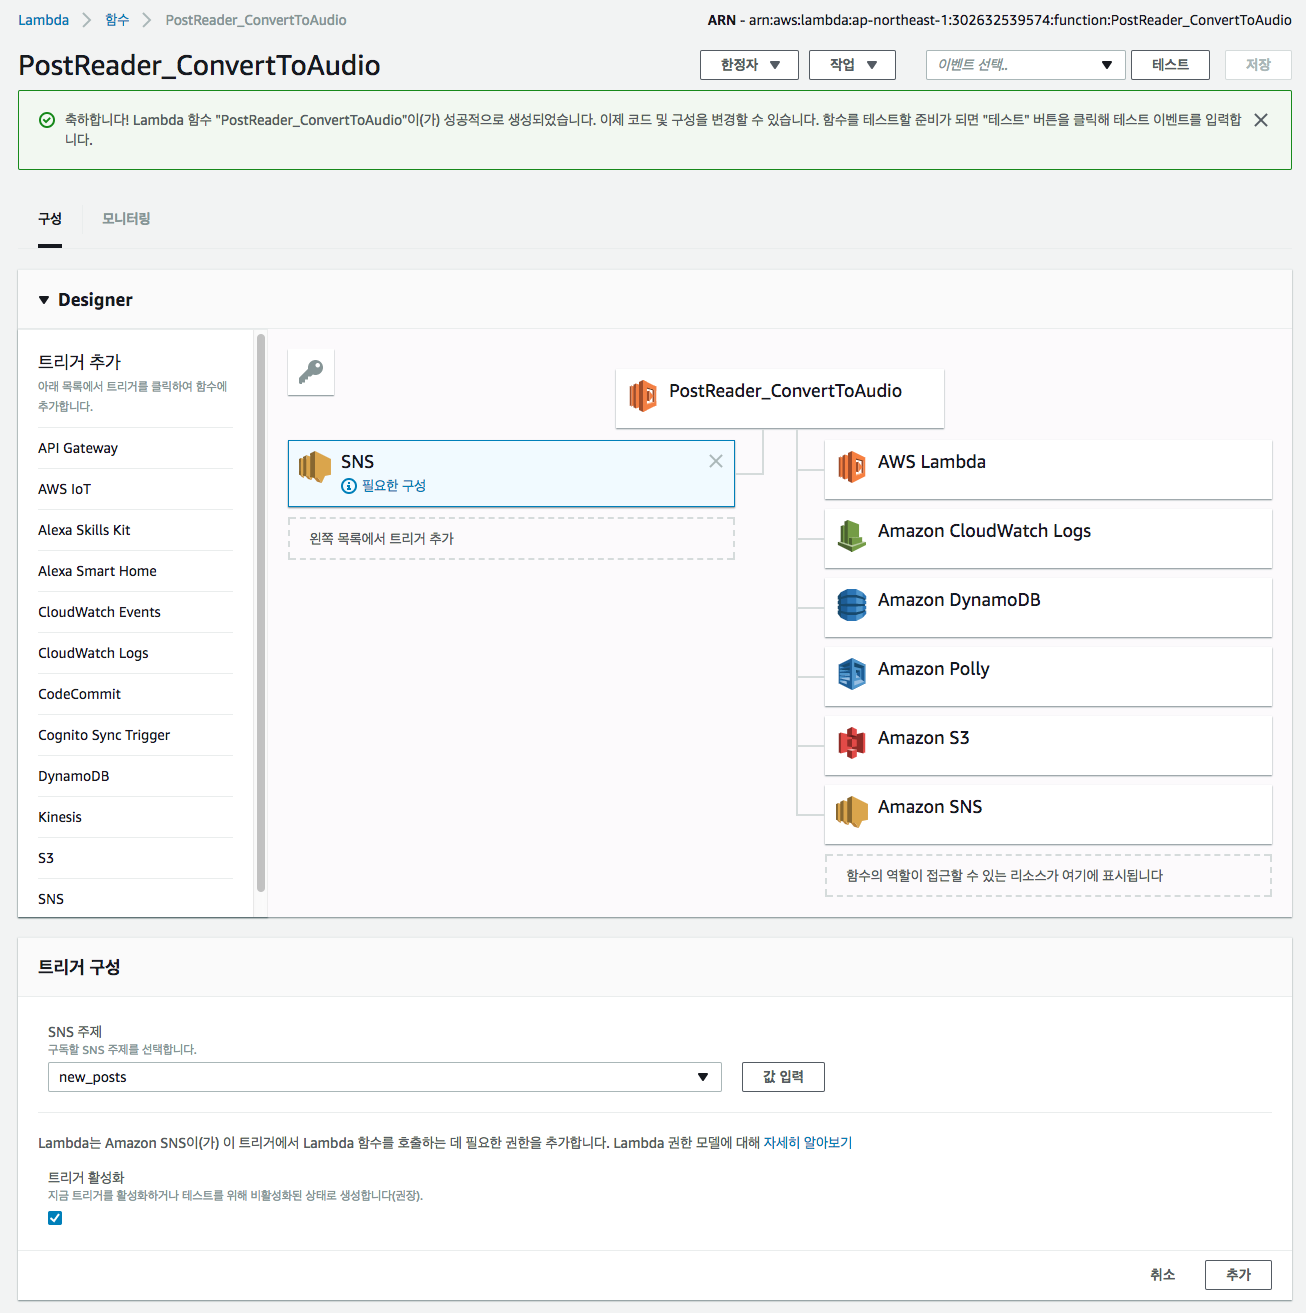Go to the Lambda breadcrumb link
Viewport: 1306px width, 1313px height.
click(x=44, y=20)
